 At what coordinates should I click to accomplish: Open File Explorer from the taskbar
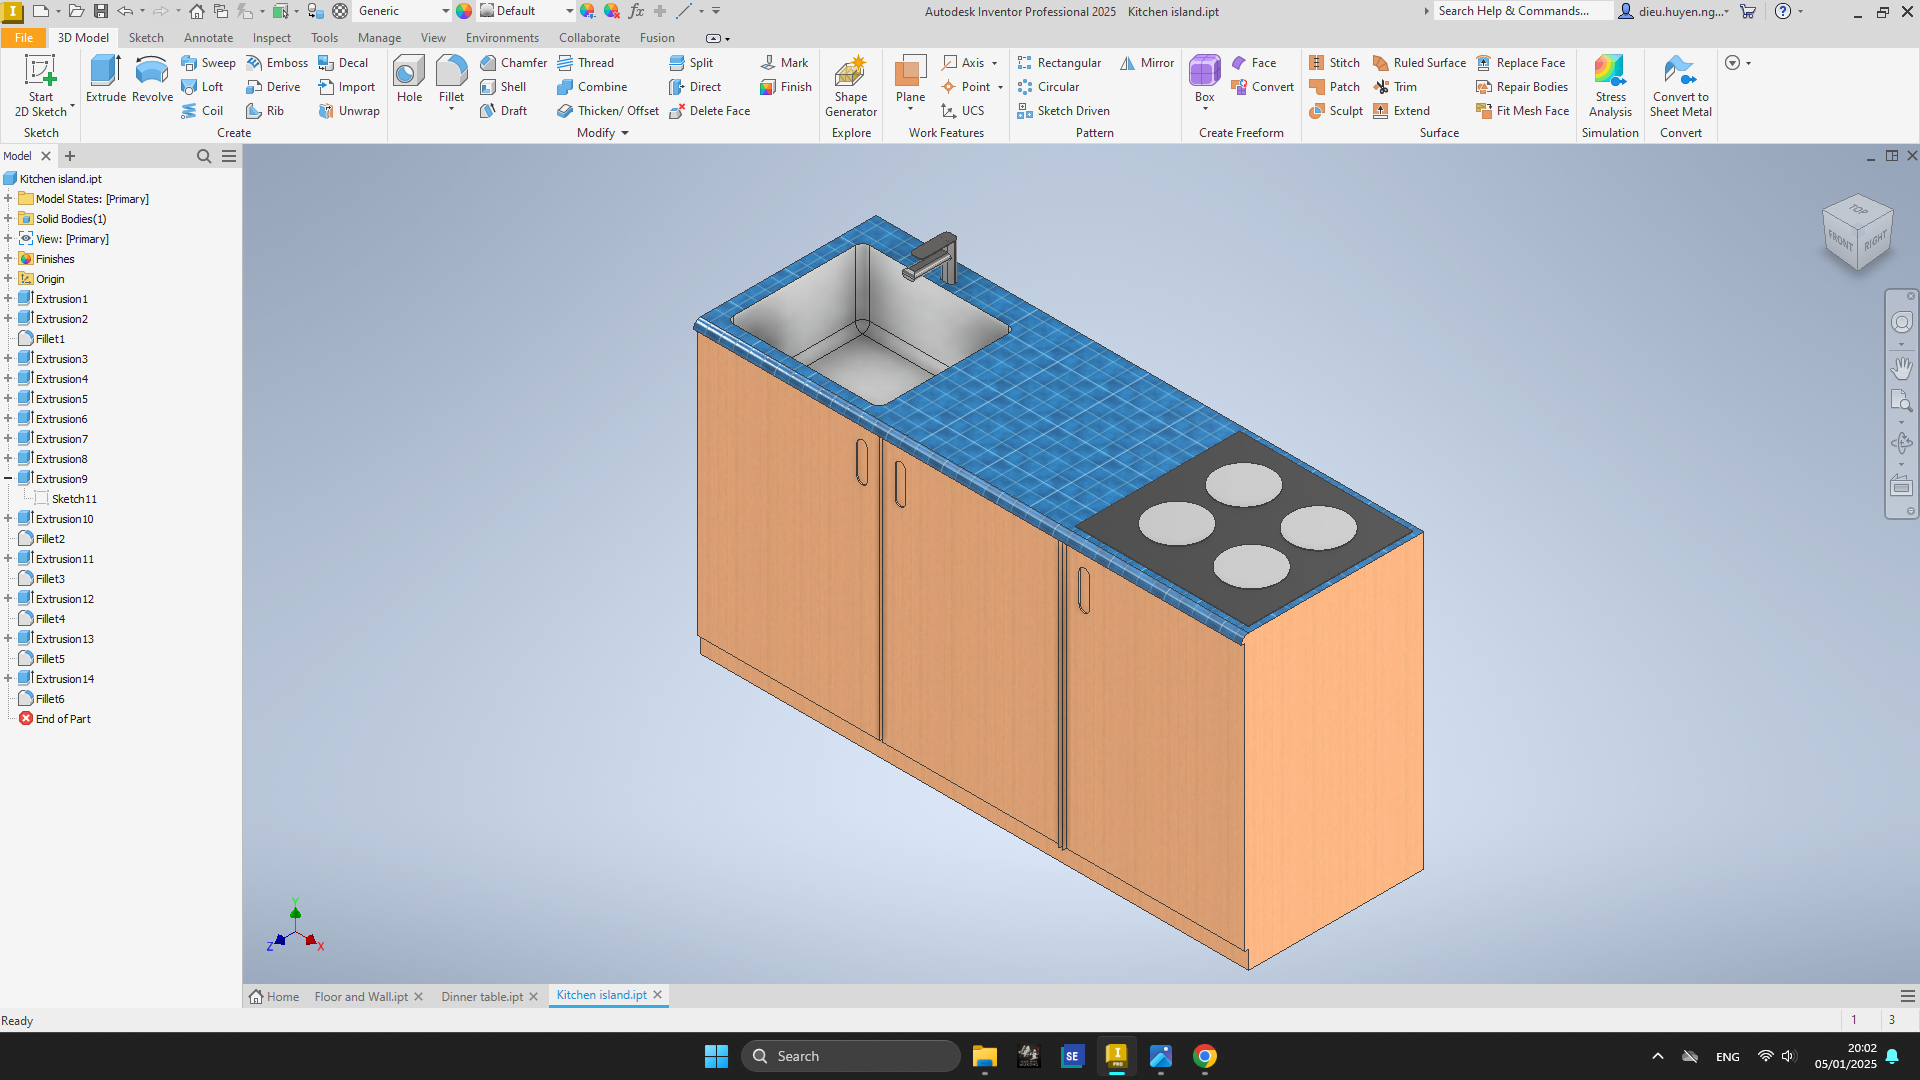[x=984, y=1056]
